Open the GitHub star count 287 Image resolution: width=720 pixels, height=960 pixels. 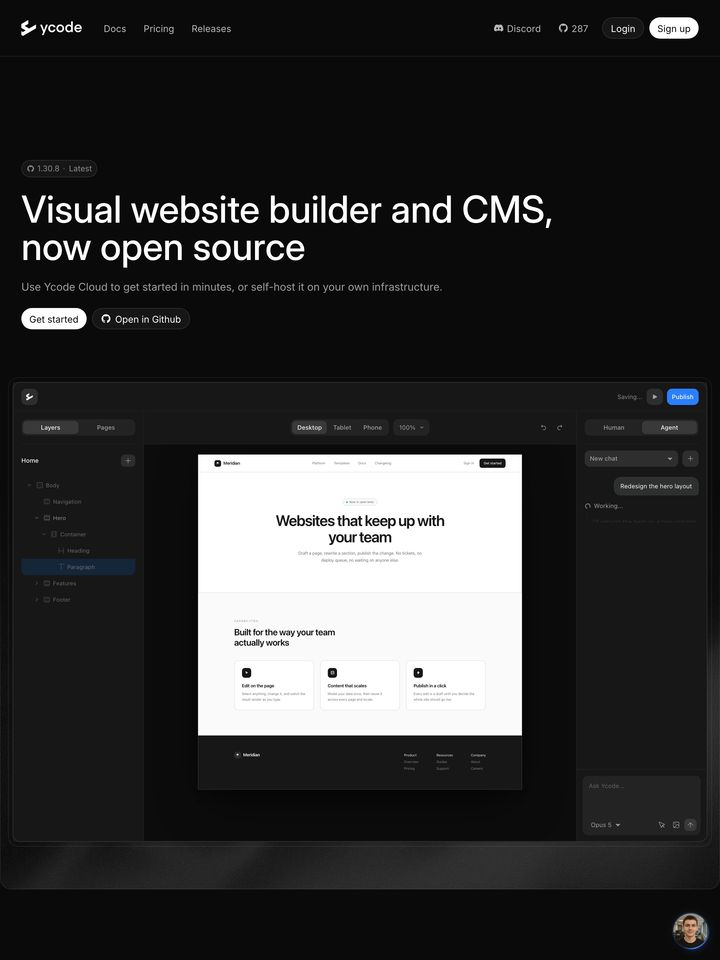573,28
